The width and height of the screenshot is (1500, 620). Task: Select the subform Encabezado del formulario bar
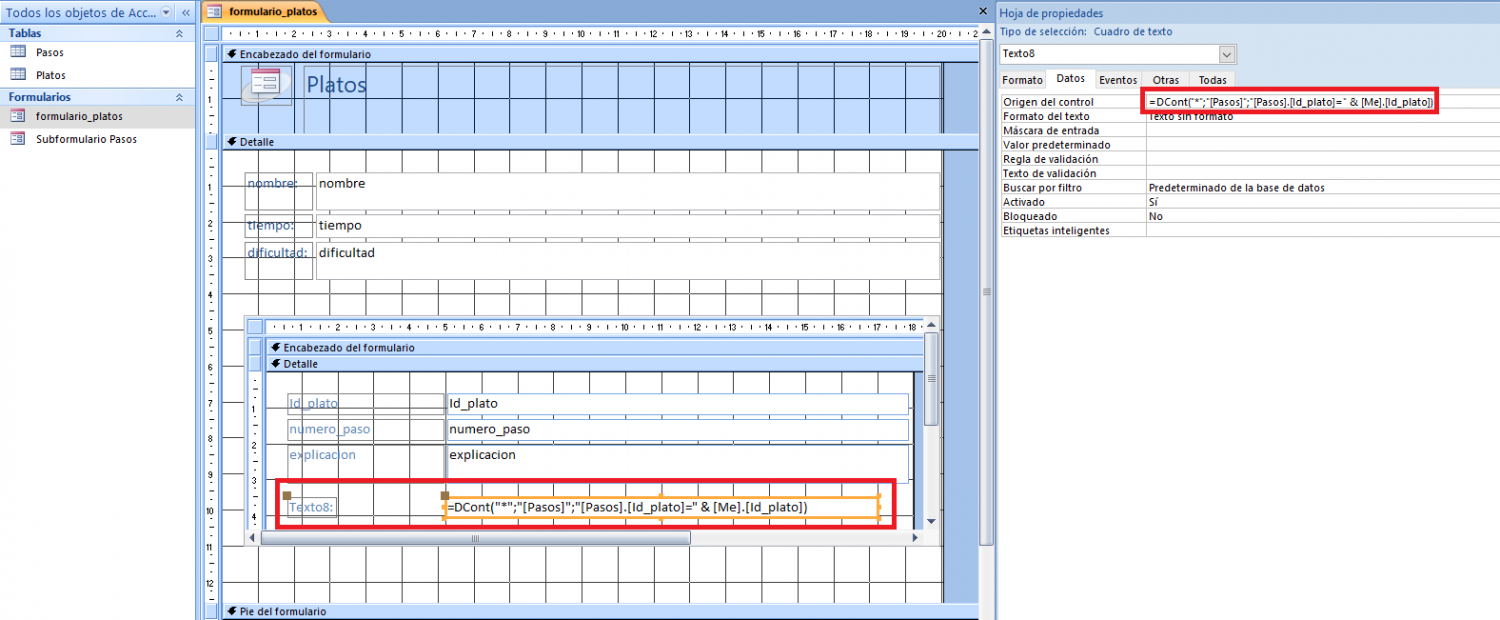tap(594, 347)
